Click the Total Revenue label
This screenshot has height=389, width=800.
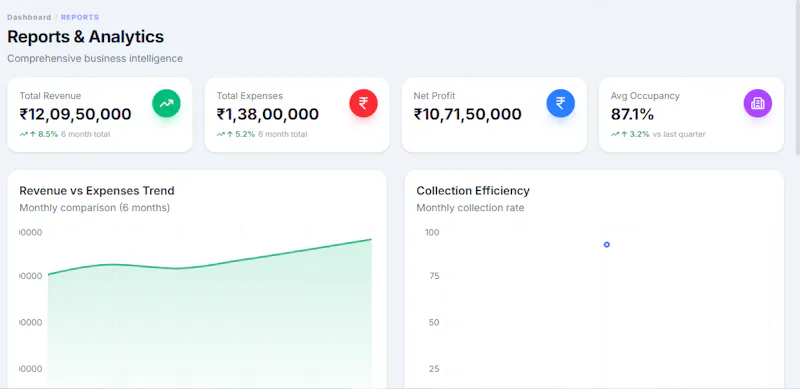50,95
